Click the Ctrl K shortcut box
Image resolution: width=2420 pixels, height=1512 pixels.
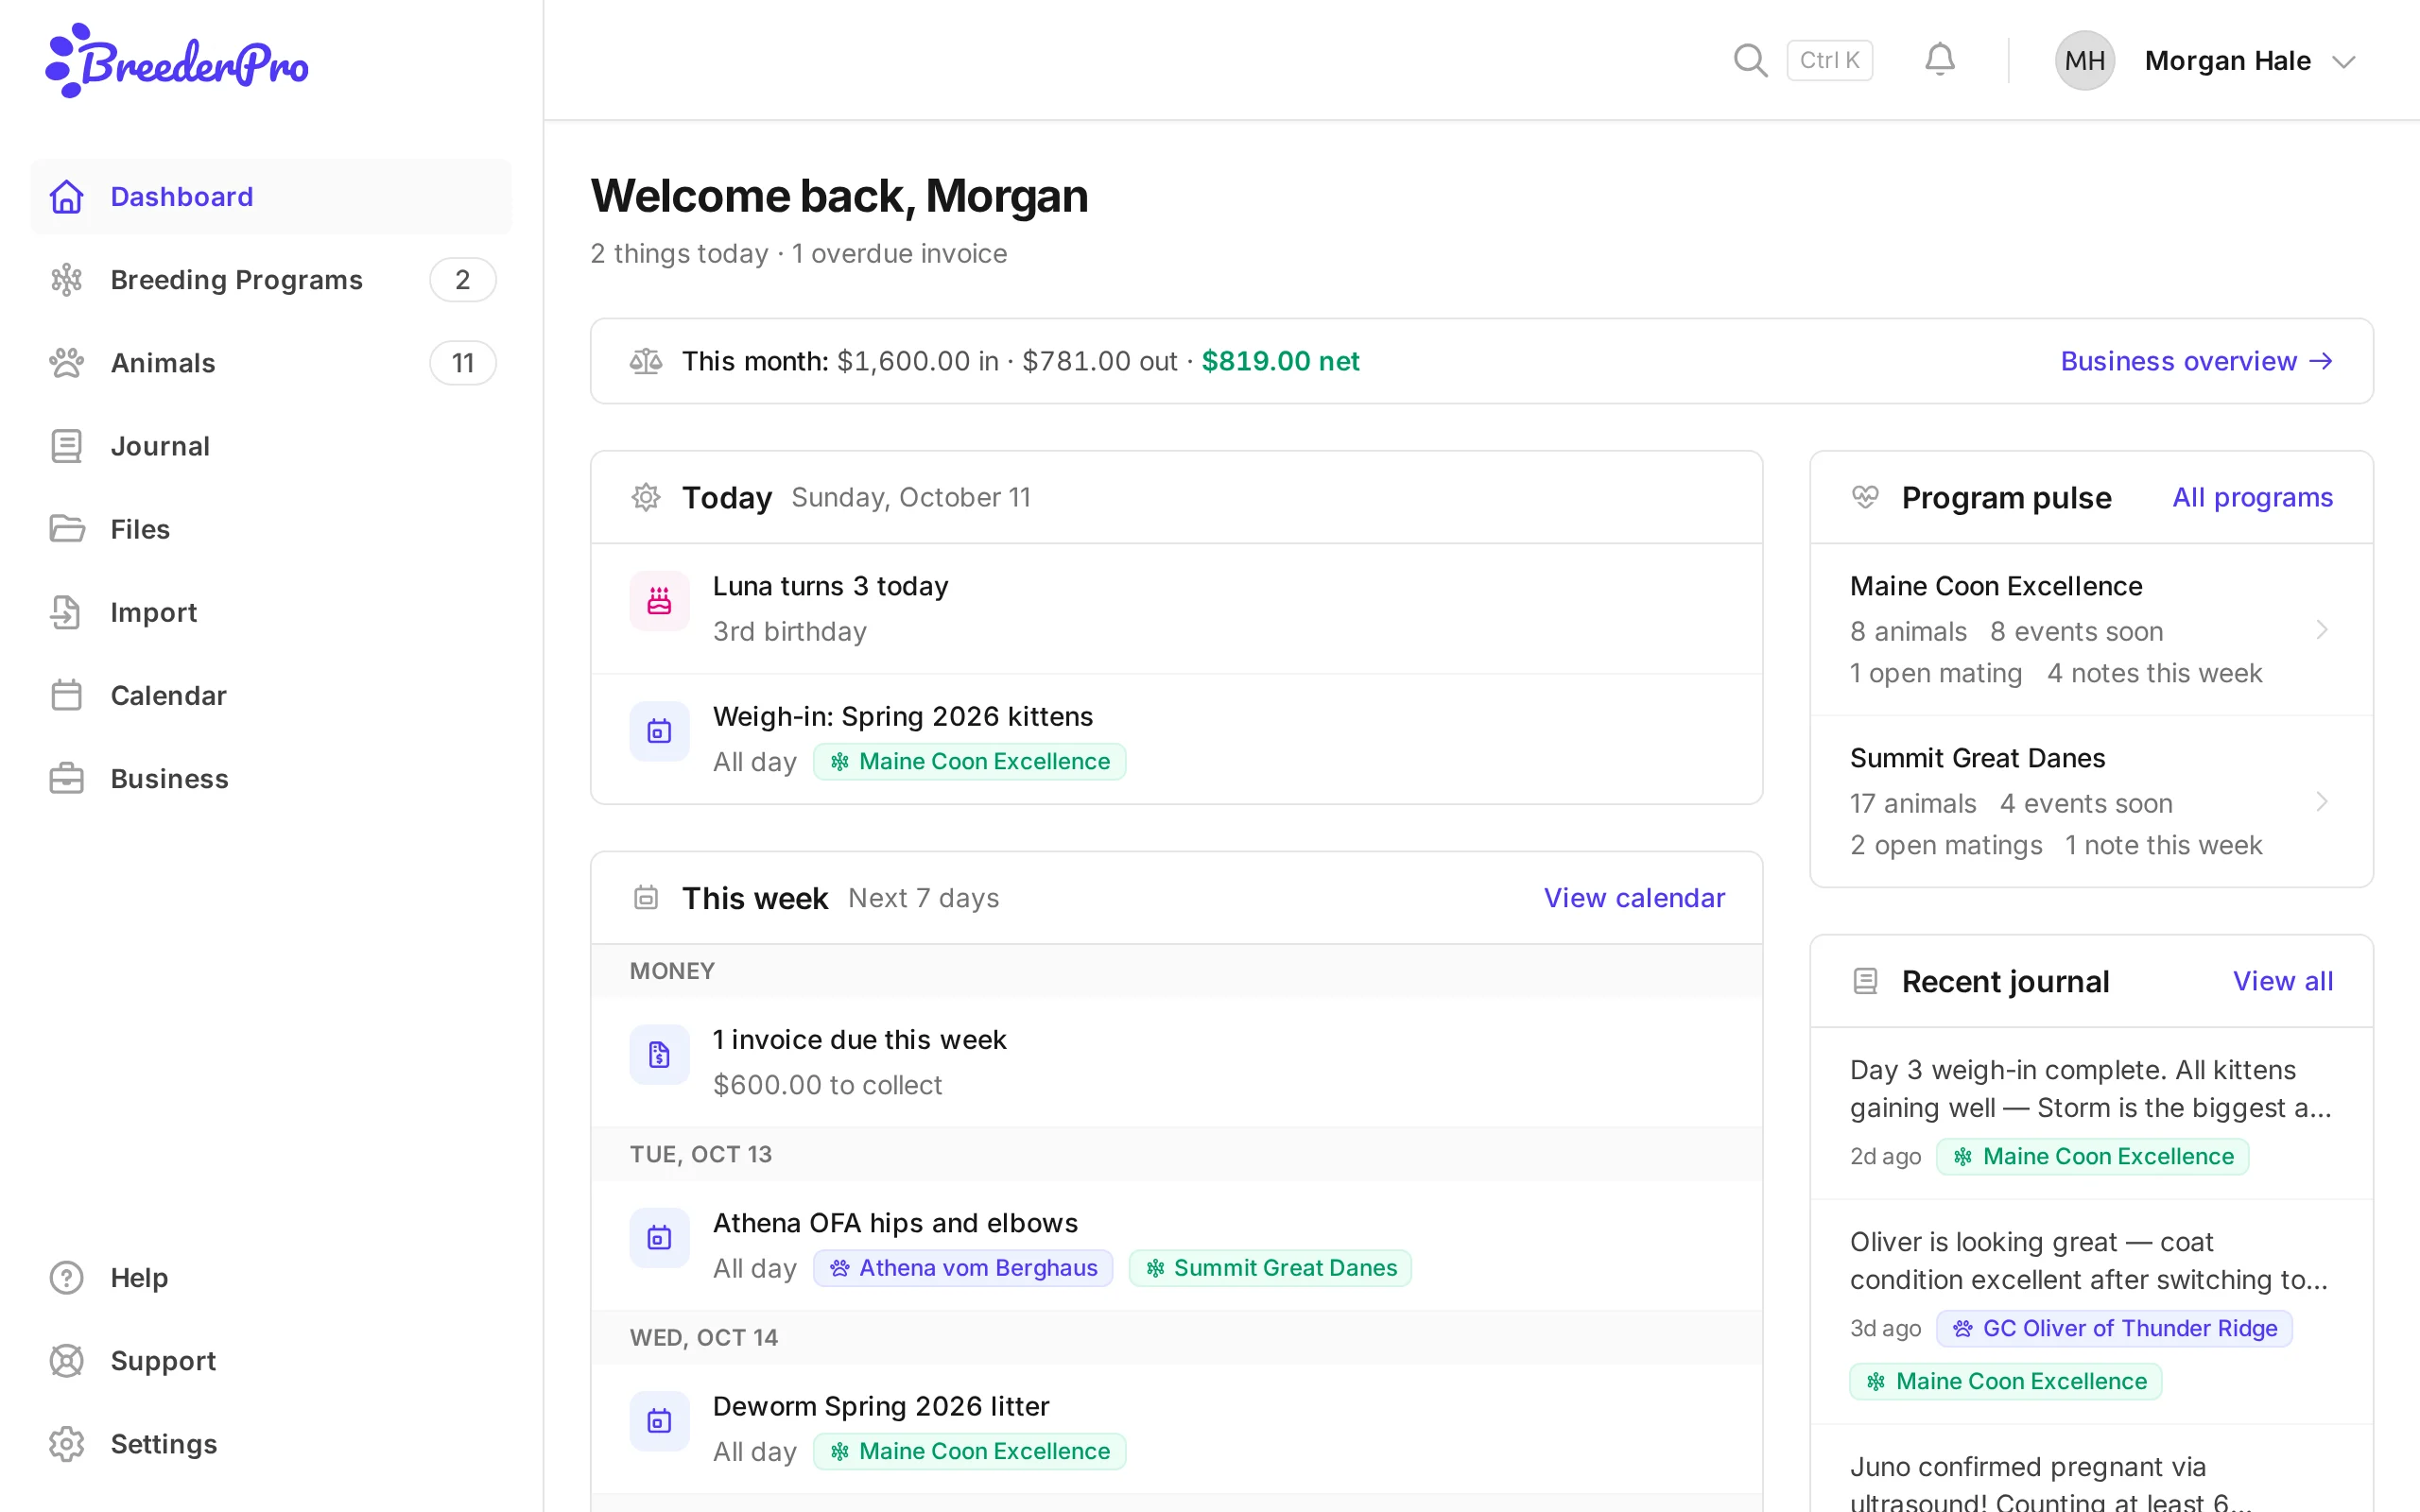point(1829,60)
